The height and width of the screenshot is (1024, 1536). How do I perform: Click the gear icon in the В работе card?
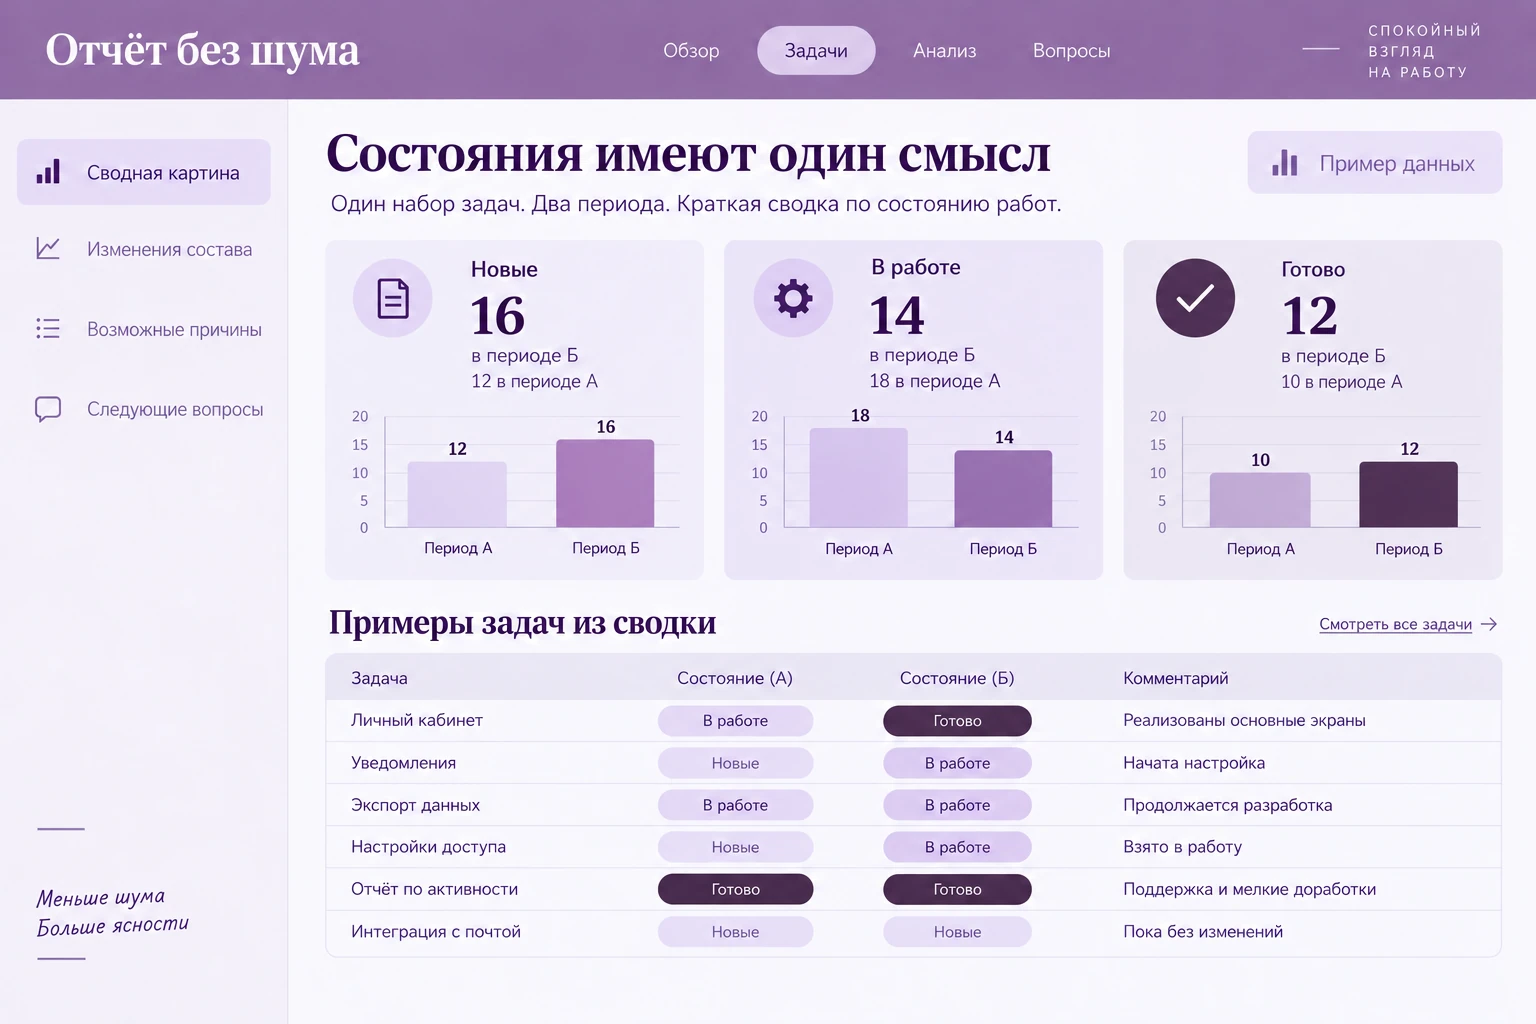[x=793, y=298]
